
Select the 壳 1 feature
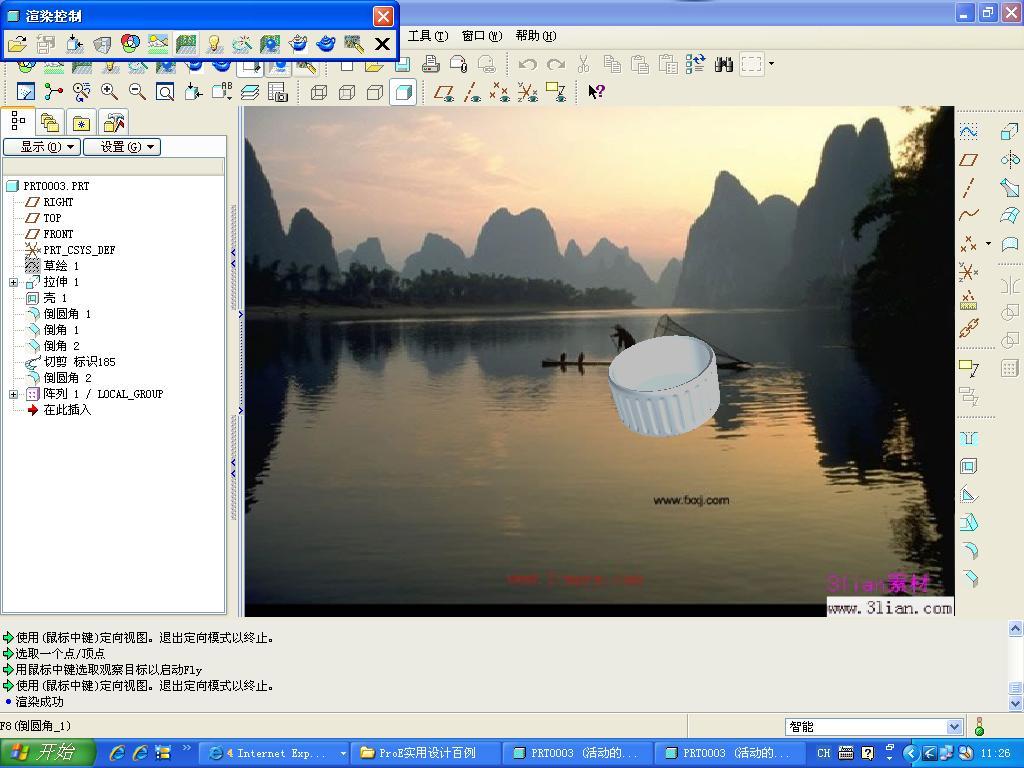55,298
